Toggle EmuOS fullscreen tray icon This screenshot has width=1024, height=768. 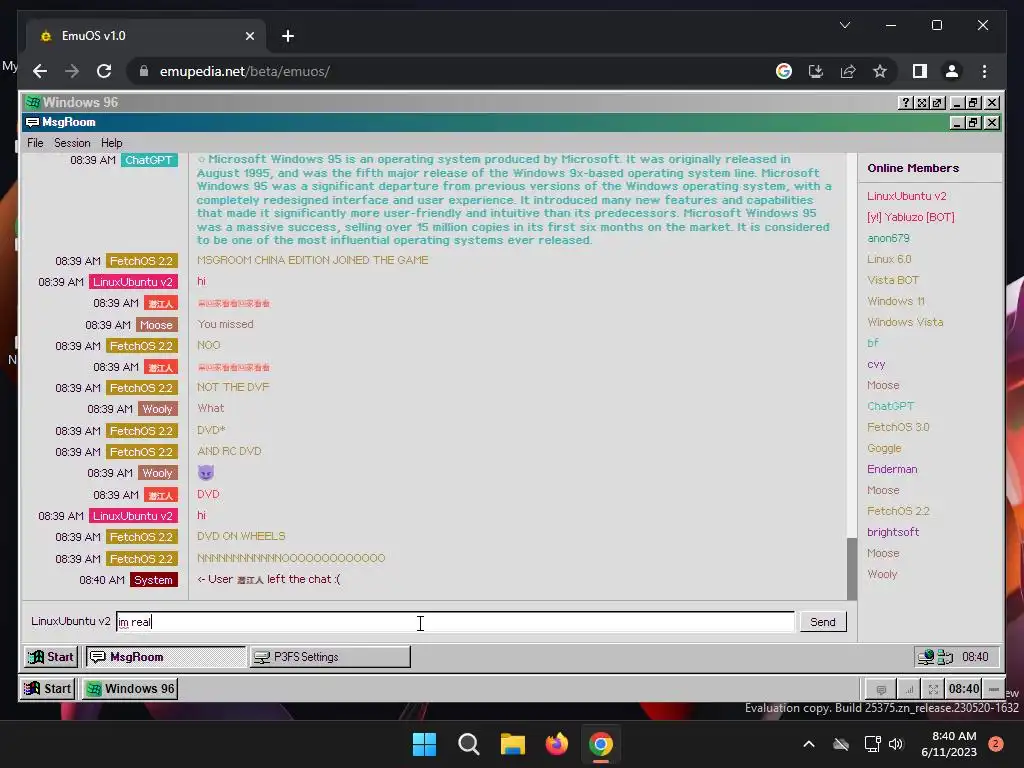[x=933, y=689]
